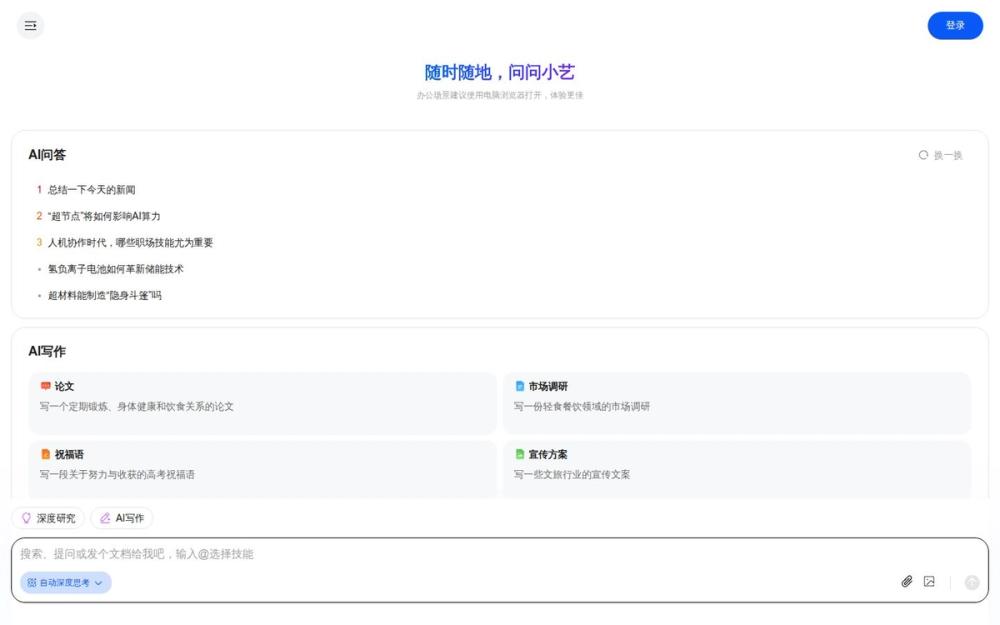The width and height of the screenshot is (1000, 625).
Task: Click the green 宣传方案 document icon
Action: point(520,454)
